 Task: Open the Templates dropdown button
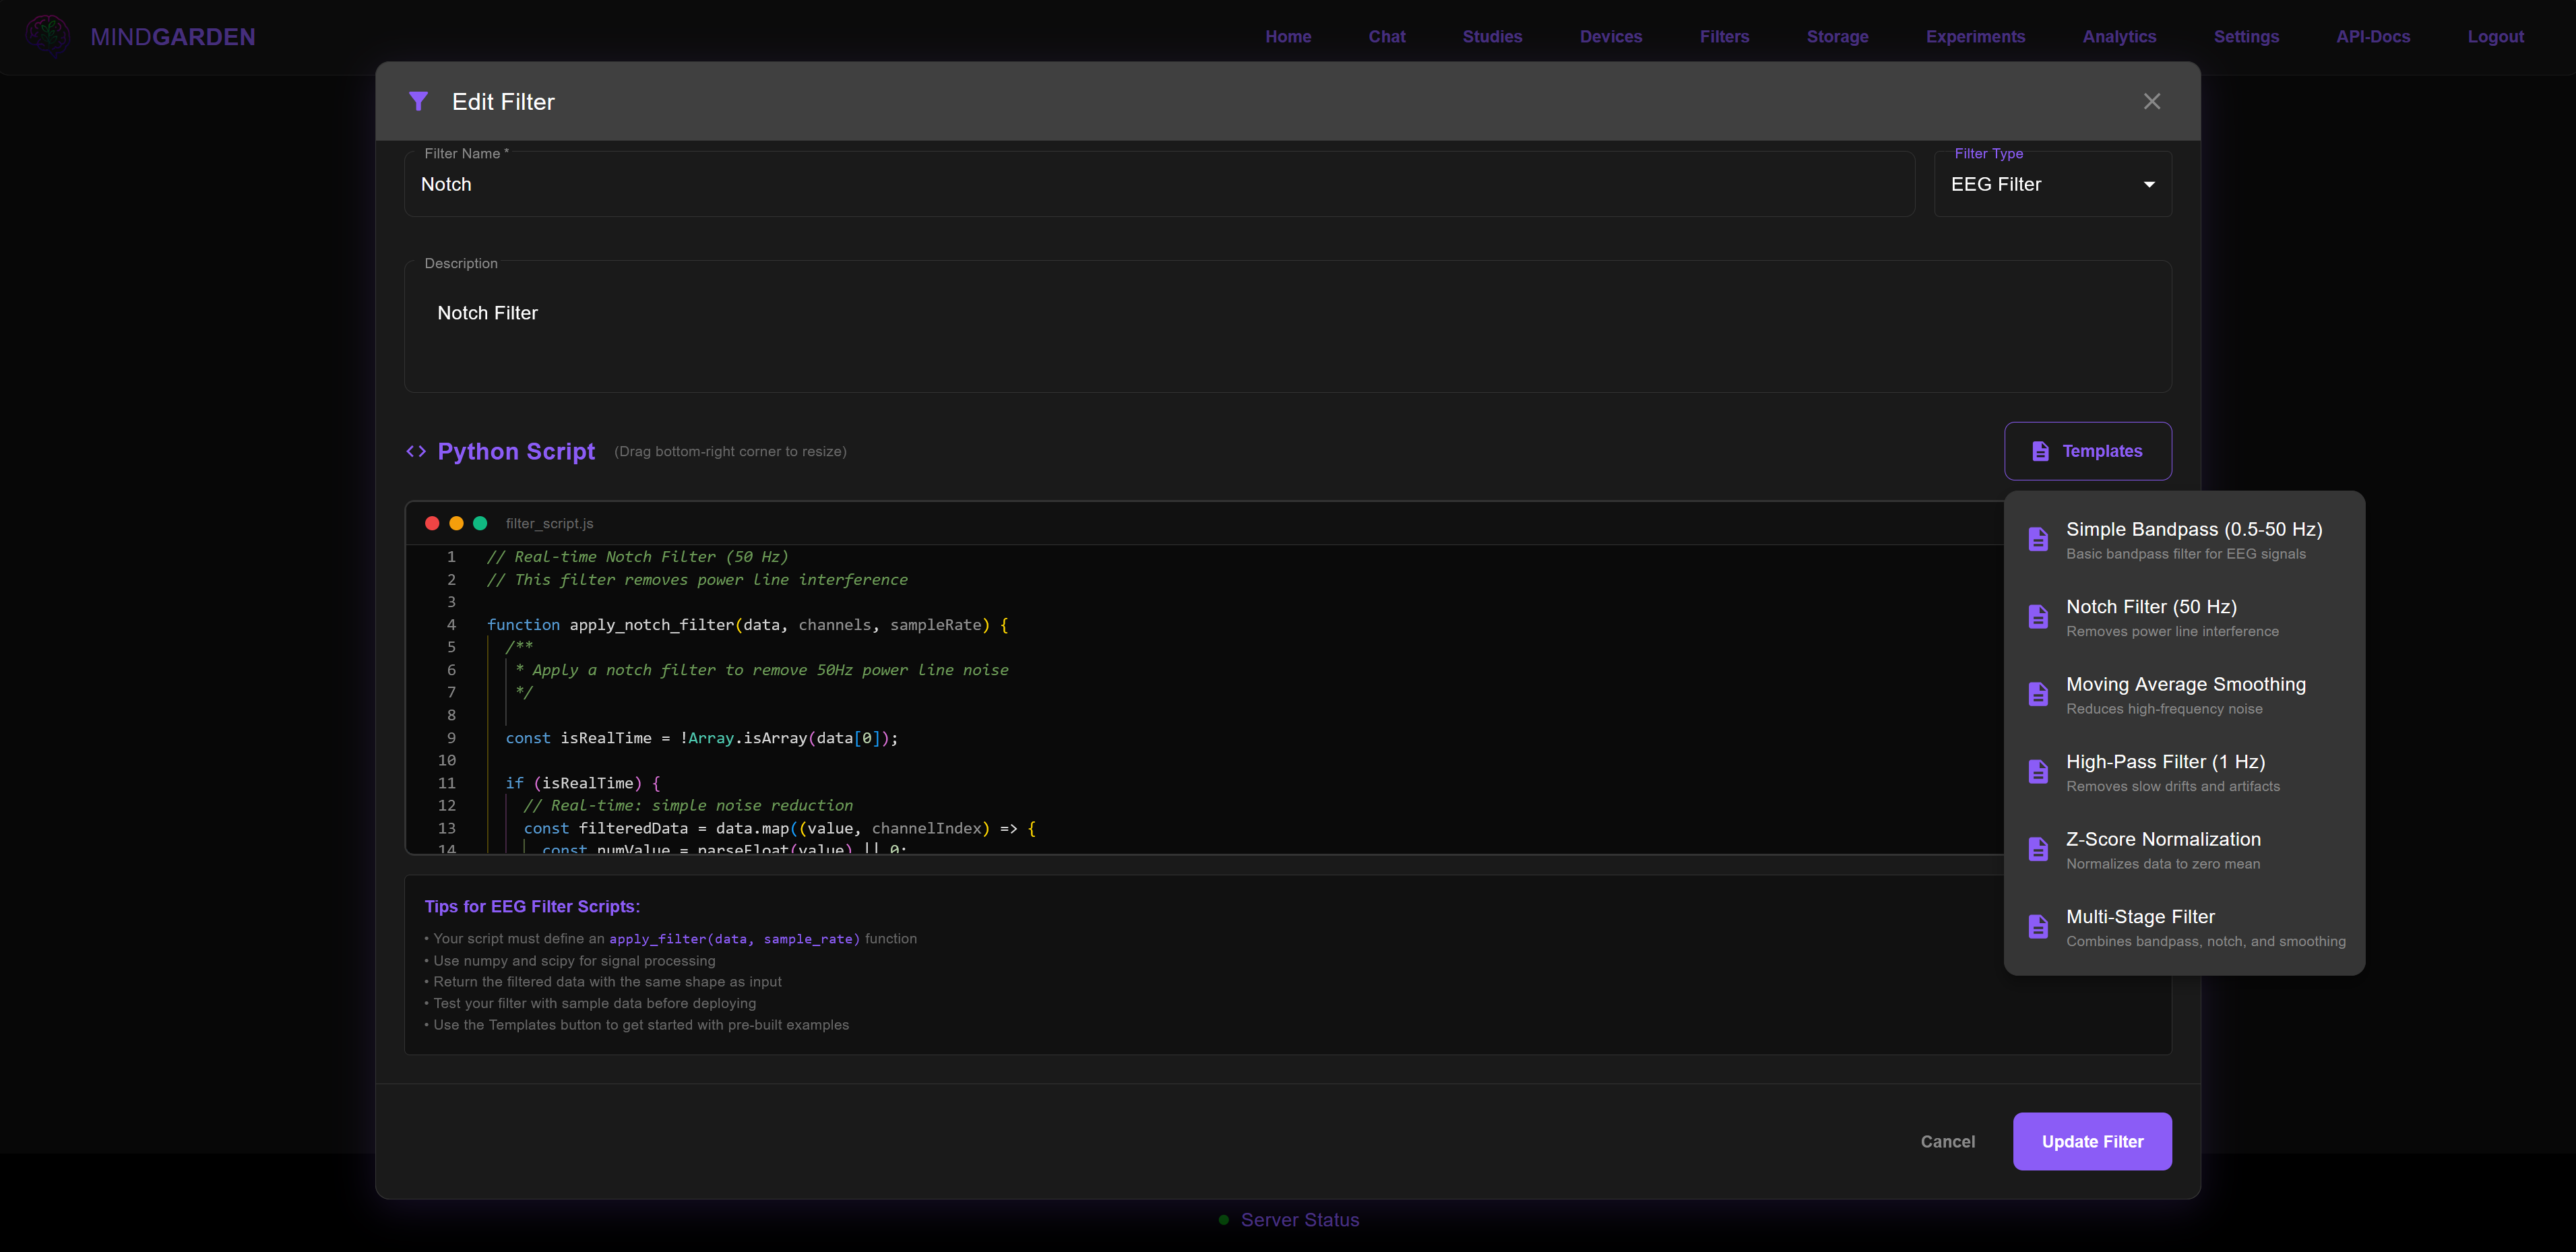(x=2087, y=451)
